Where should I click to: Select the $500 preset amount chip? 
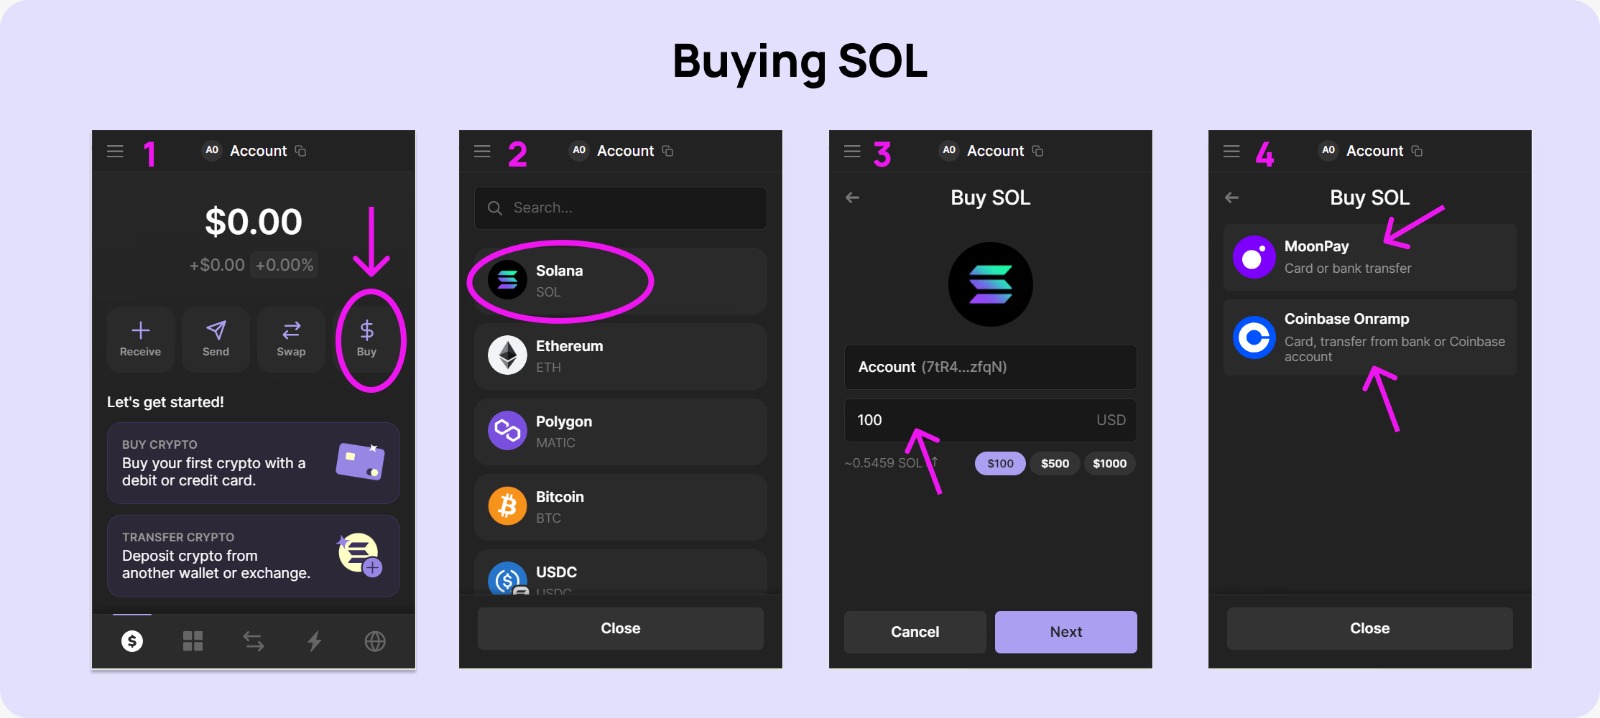(x=1055, y=463)
